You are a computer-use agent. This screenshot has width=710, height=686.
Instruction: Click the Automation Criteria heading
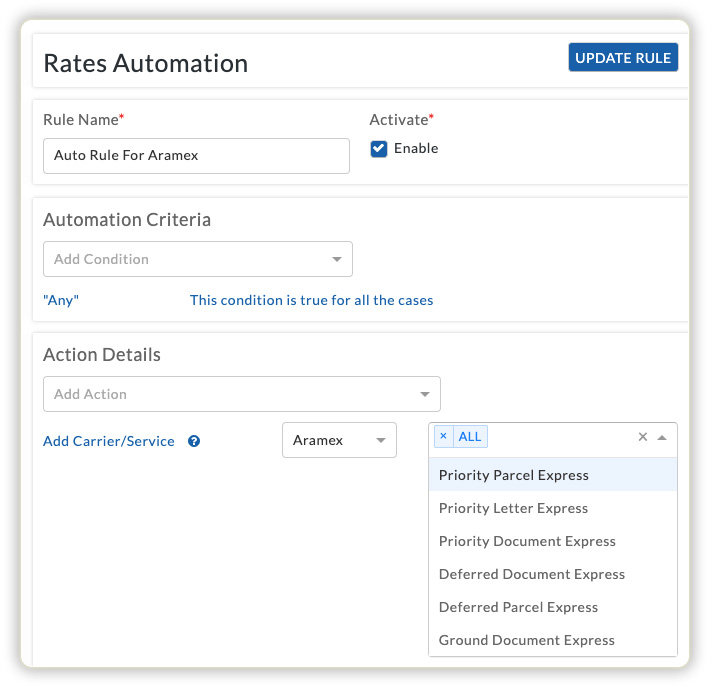point(127,220)
